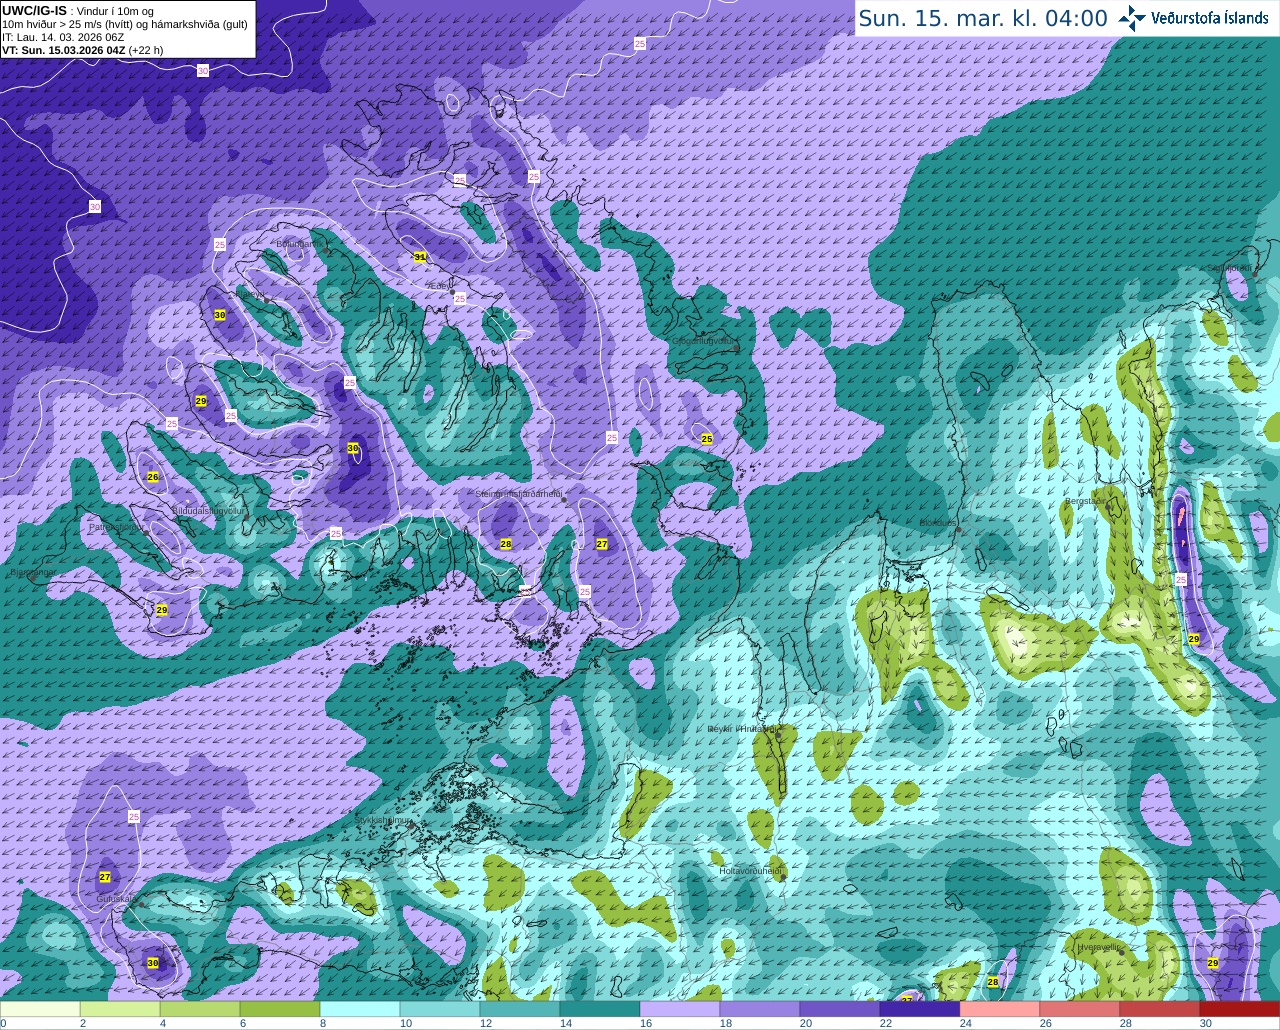Viewport: 1280px width, 1030px height.
Task: Click the legend tick number 24
Action: [965, 1023]
